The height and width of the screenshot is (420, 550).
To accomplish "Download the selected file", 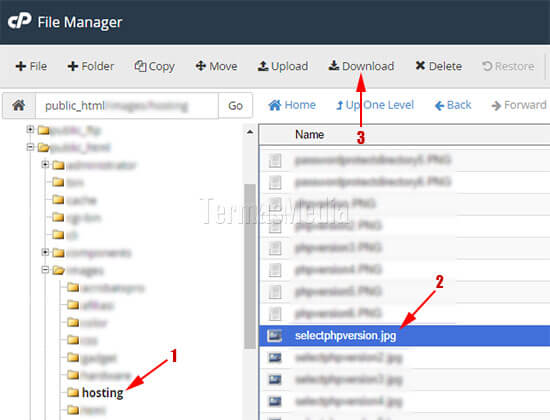I will coord(361,66).
